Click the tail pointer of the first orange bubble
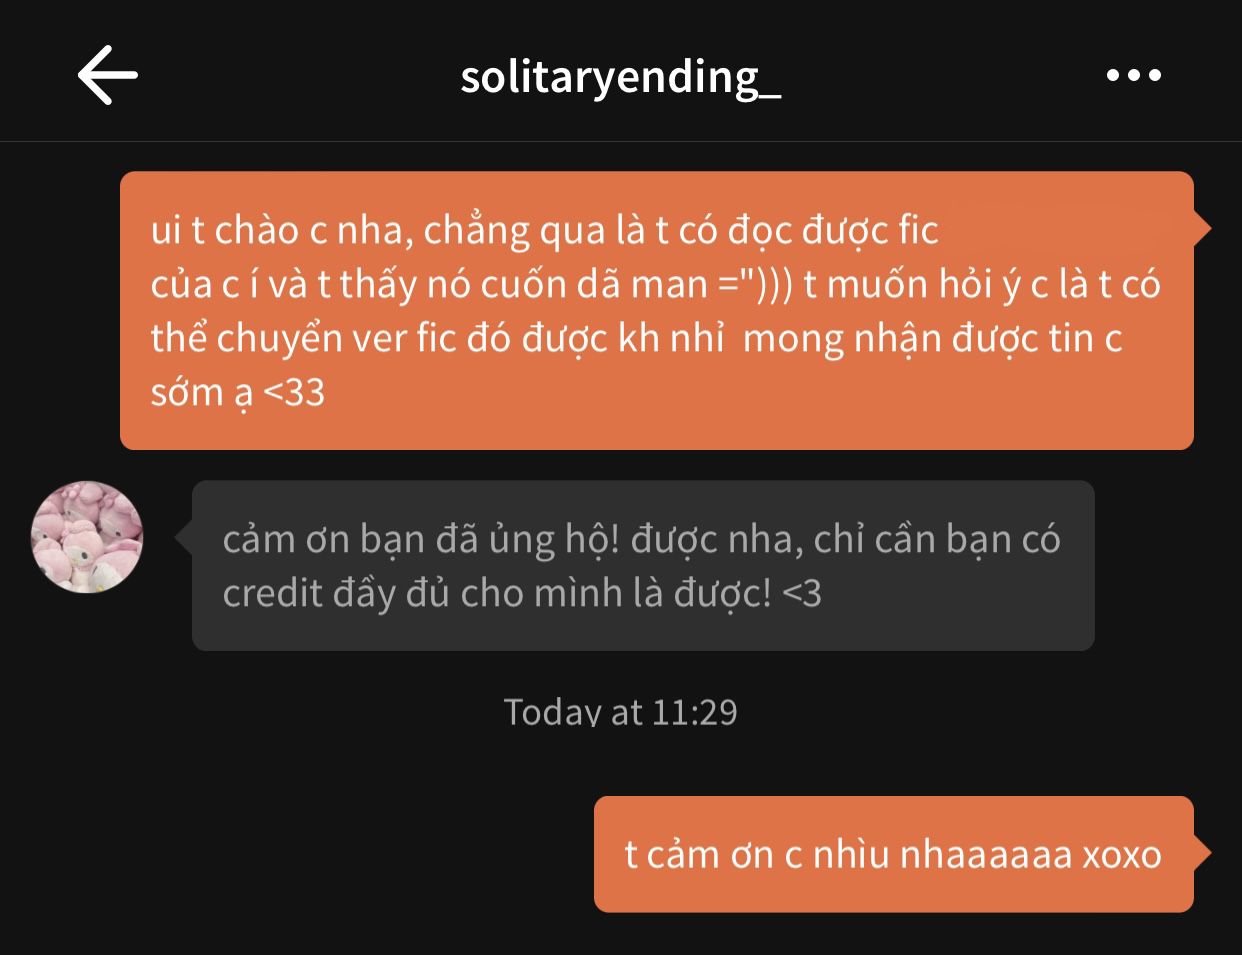 click(x=1203, y=229)
